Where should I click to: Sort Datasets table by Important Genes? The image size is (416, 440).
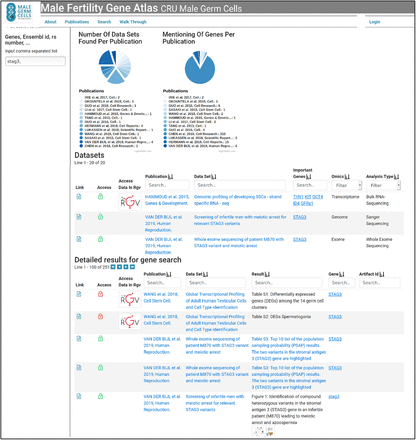[x=308, y=176]
